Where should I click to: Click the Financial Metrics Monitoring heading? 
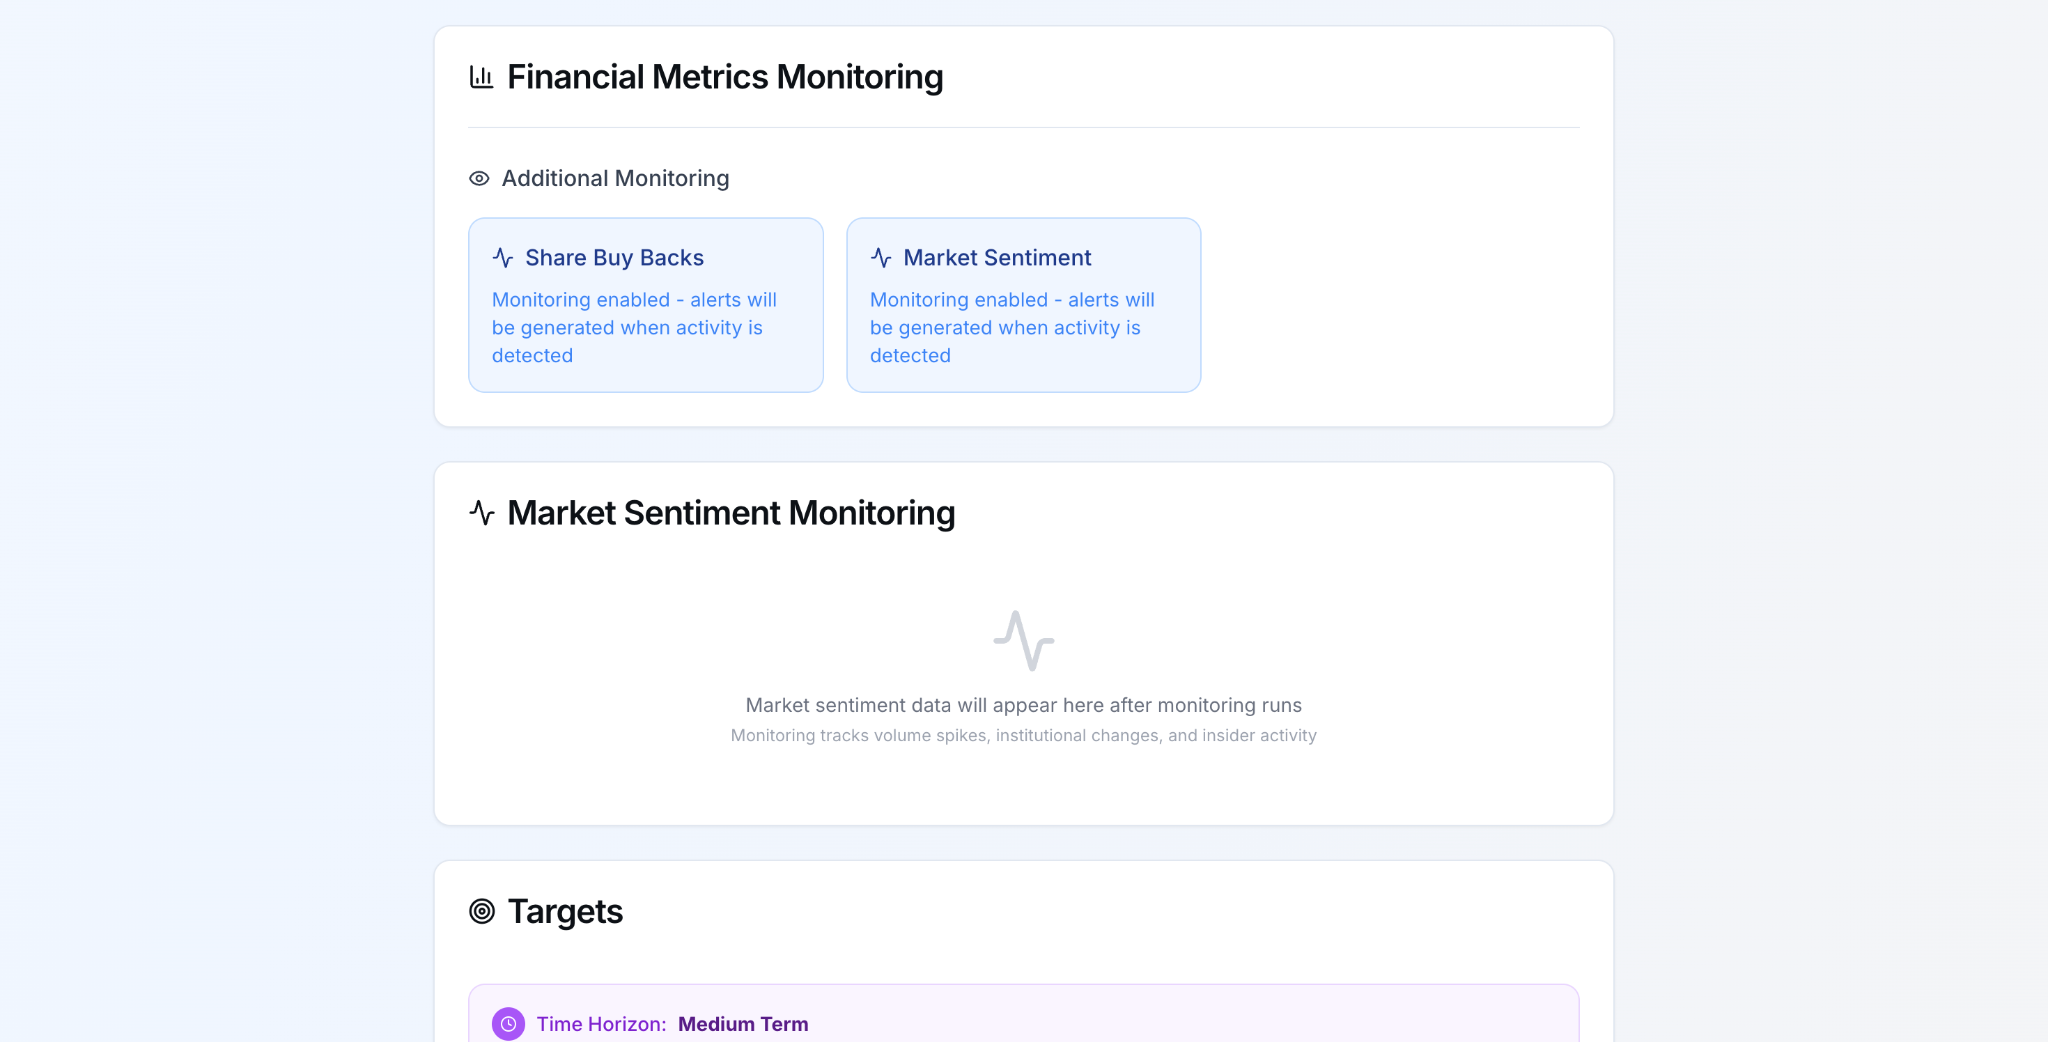[725, 77]
